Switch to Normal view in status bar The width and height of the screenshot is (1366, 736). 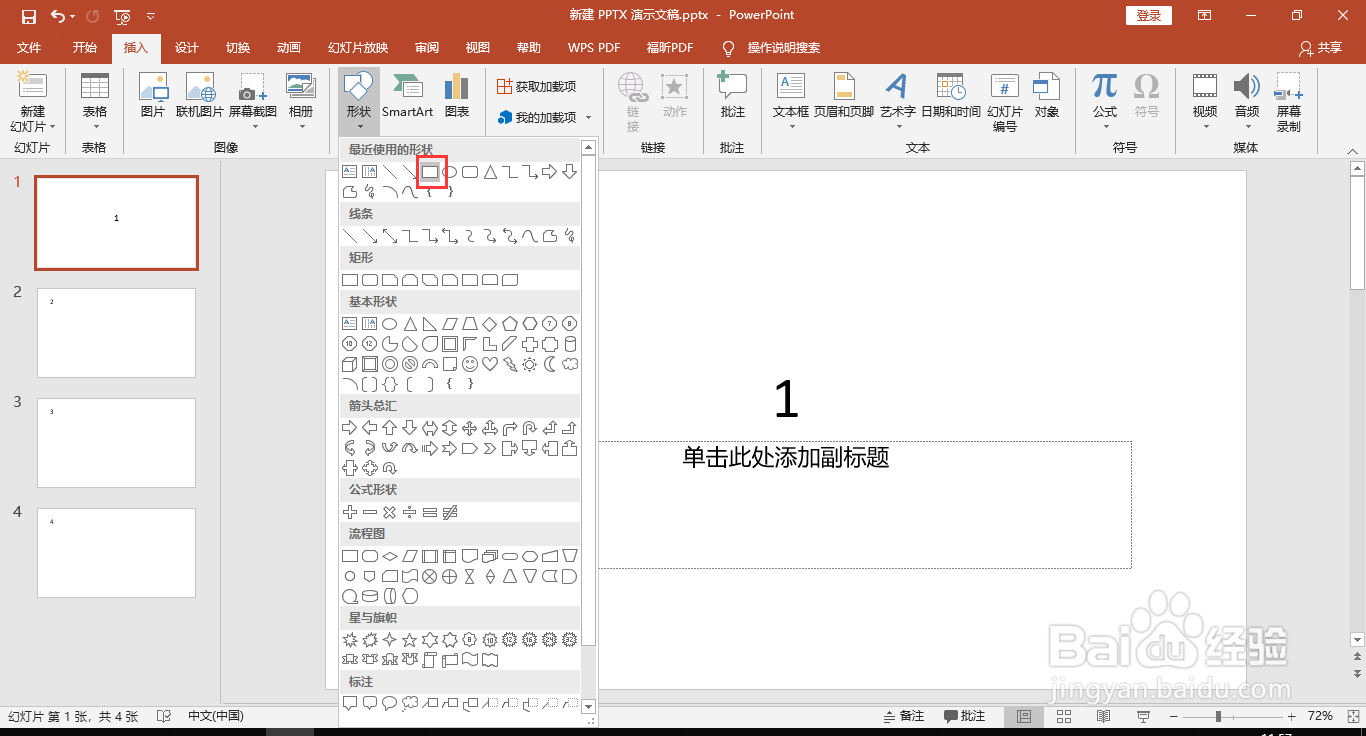(1024, 717)
